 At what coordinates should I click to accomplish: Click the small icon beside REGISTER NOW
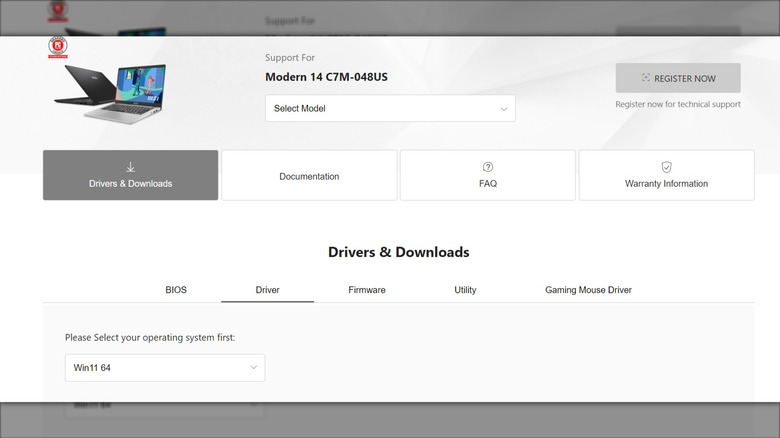[x=646, y=78]
